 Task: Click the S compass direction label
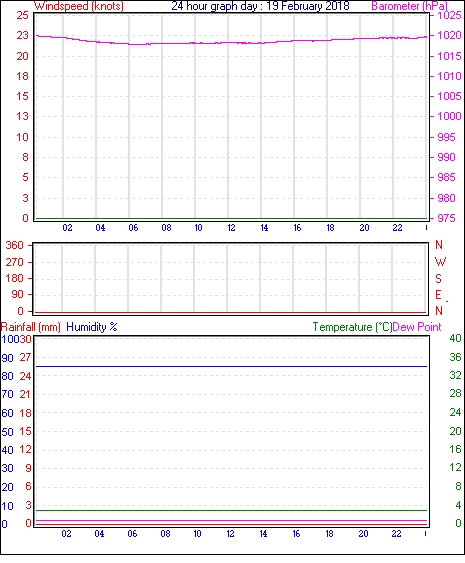click(x=438, y=278)
